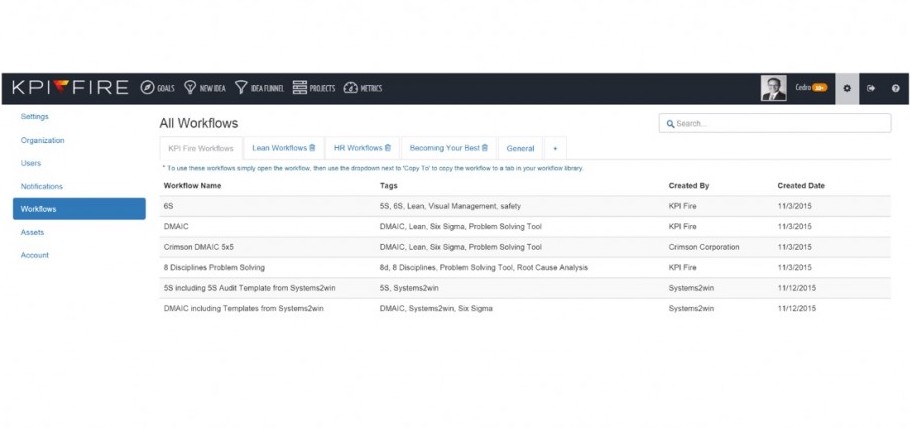Click the Cedro username label

(803, 88)
